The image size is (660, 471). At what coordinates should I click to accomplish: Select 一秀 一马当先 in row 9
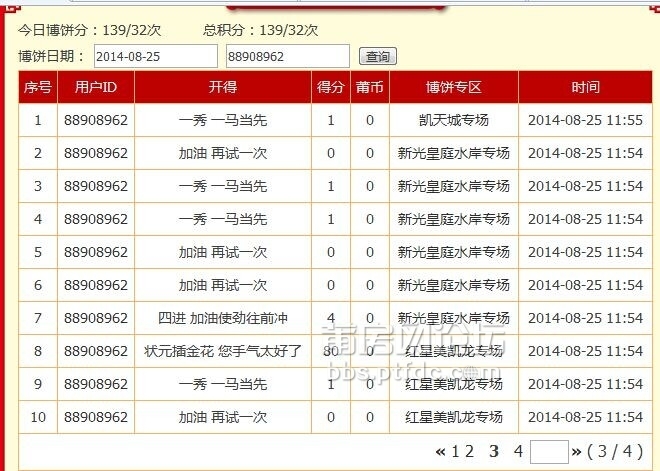pos(223,384)
